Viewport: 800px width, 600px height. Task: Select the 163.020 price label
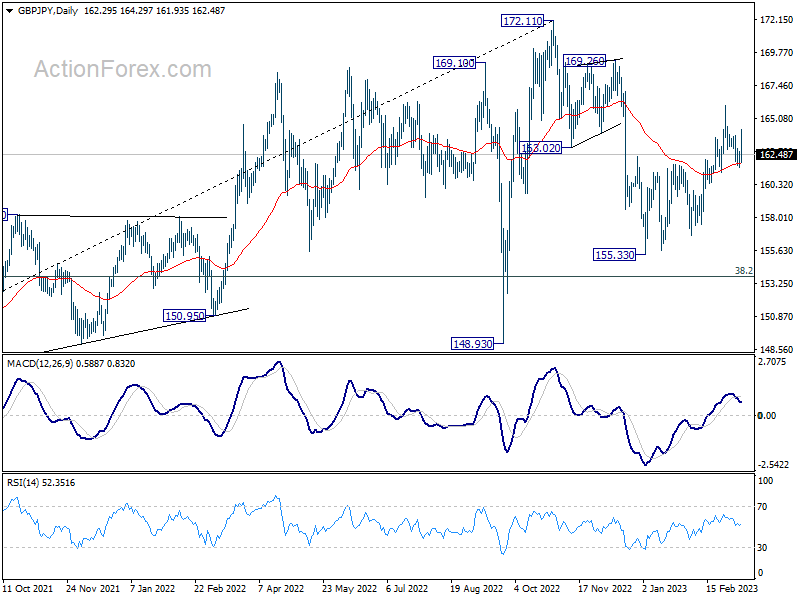(x=540, y=148)
